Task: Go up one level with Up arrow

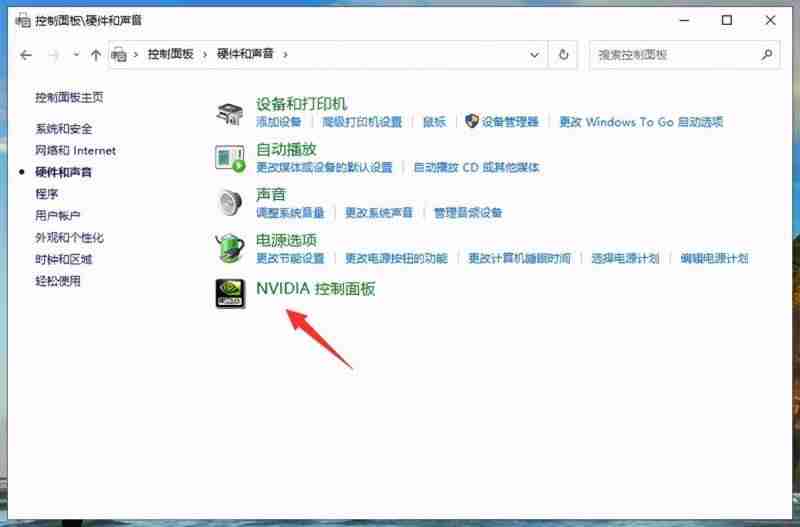Action: [x=95, y=55]
